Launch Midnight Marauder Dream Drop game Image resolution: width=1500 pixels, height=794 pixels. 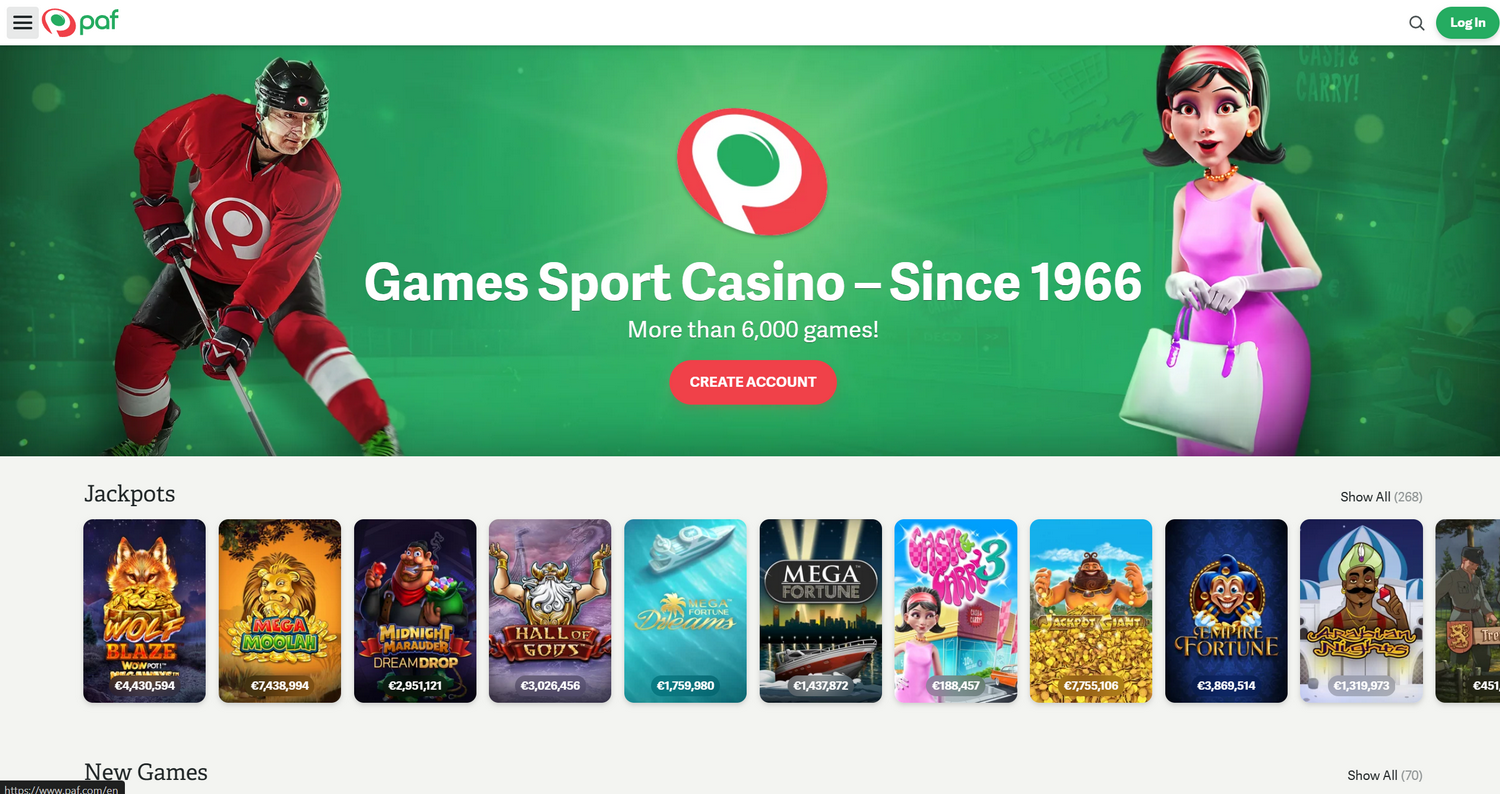(x=415, y=611)
